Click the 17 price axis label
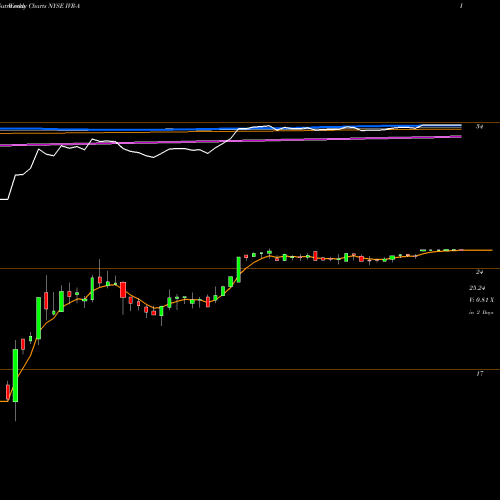The height and width of the screenshot is (500, 500). pyautogui.click(x=479, y=373)
